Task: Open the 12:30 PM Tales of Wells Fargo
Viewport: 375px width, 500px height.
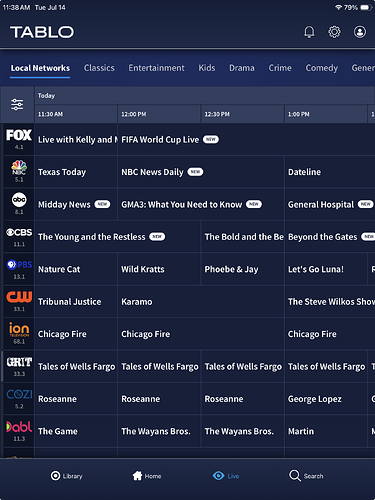Action: (x=243, y=366)
